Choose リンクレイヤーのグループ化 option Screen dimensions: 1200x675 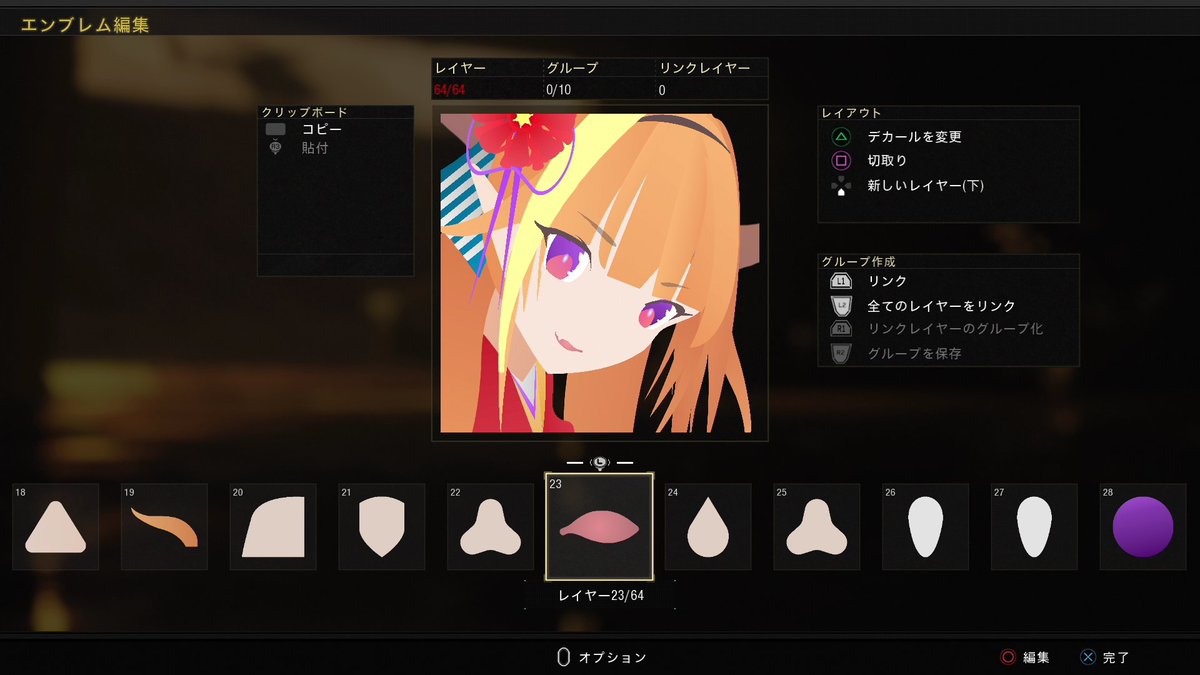pyautogui.click(x=955, y=329)
